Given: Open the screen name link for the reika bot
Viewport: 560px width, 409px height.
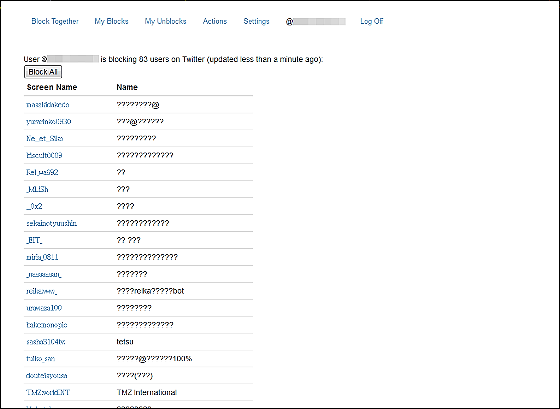Looking at the screenshot, I should click(x=41, y=291).
